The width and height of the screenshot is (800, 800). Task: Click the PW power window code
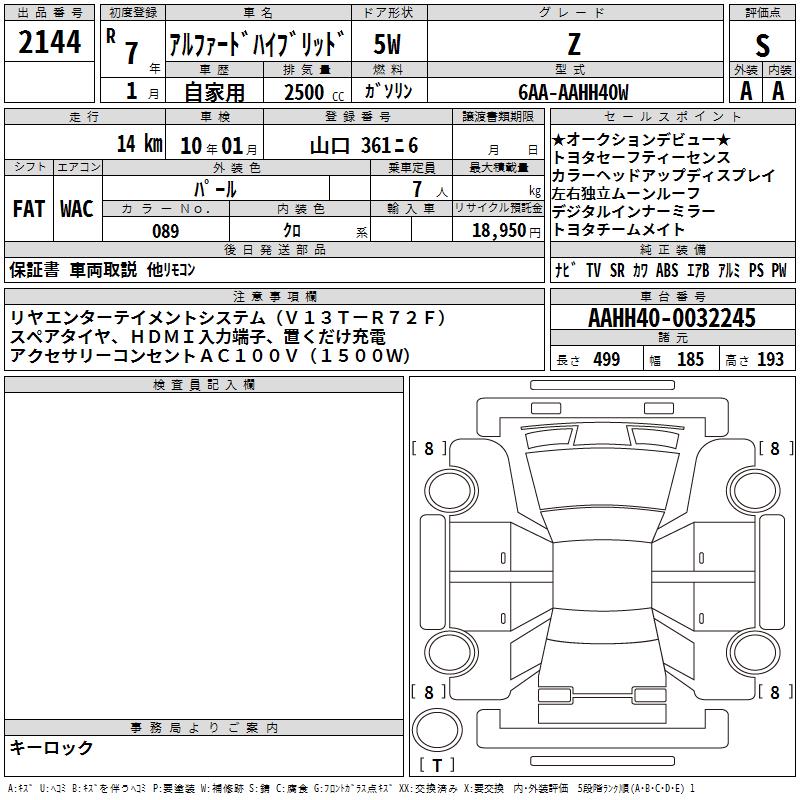click(779, 270)
